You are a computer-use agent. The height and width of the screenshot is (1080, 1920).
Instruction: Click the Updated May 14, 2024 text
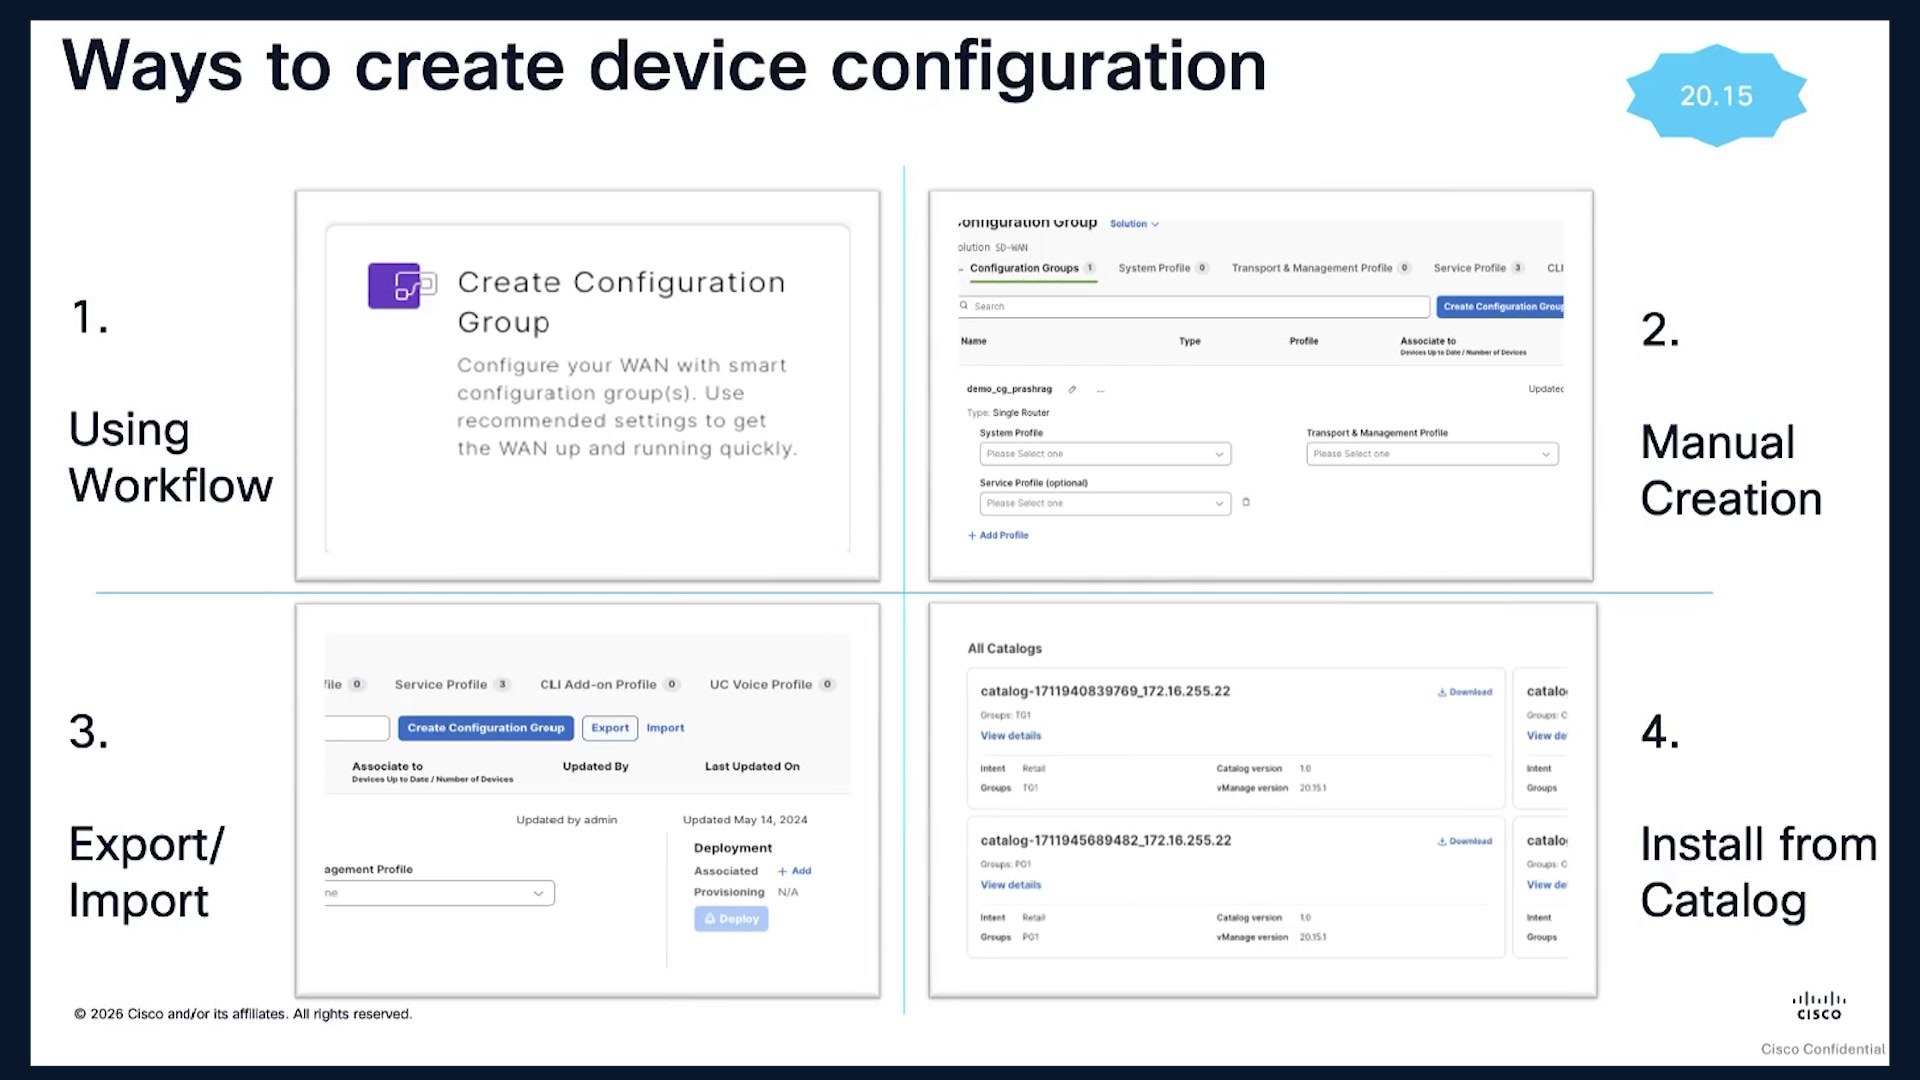[745, 820]
